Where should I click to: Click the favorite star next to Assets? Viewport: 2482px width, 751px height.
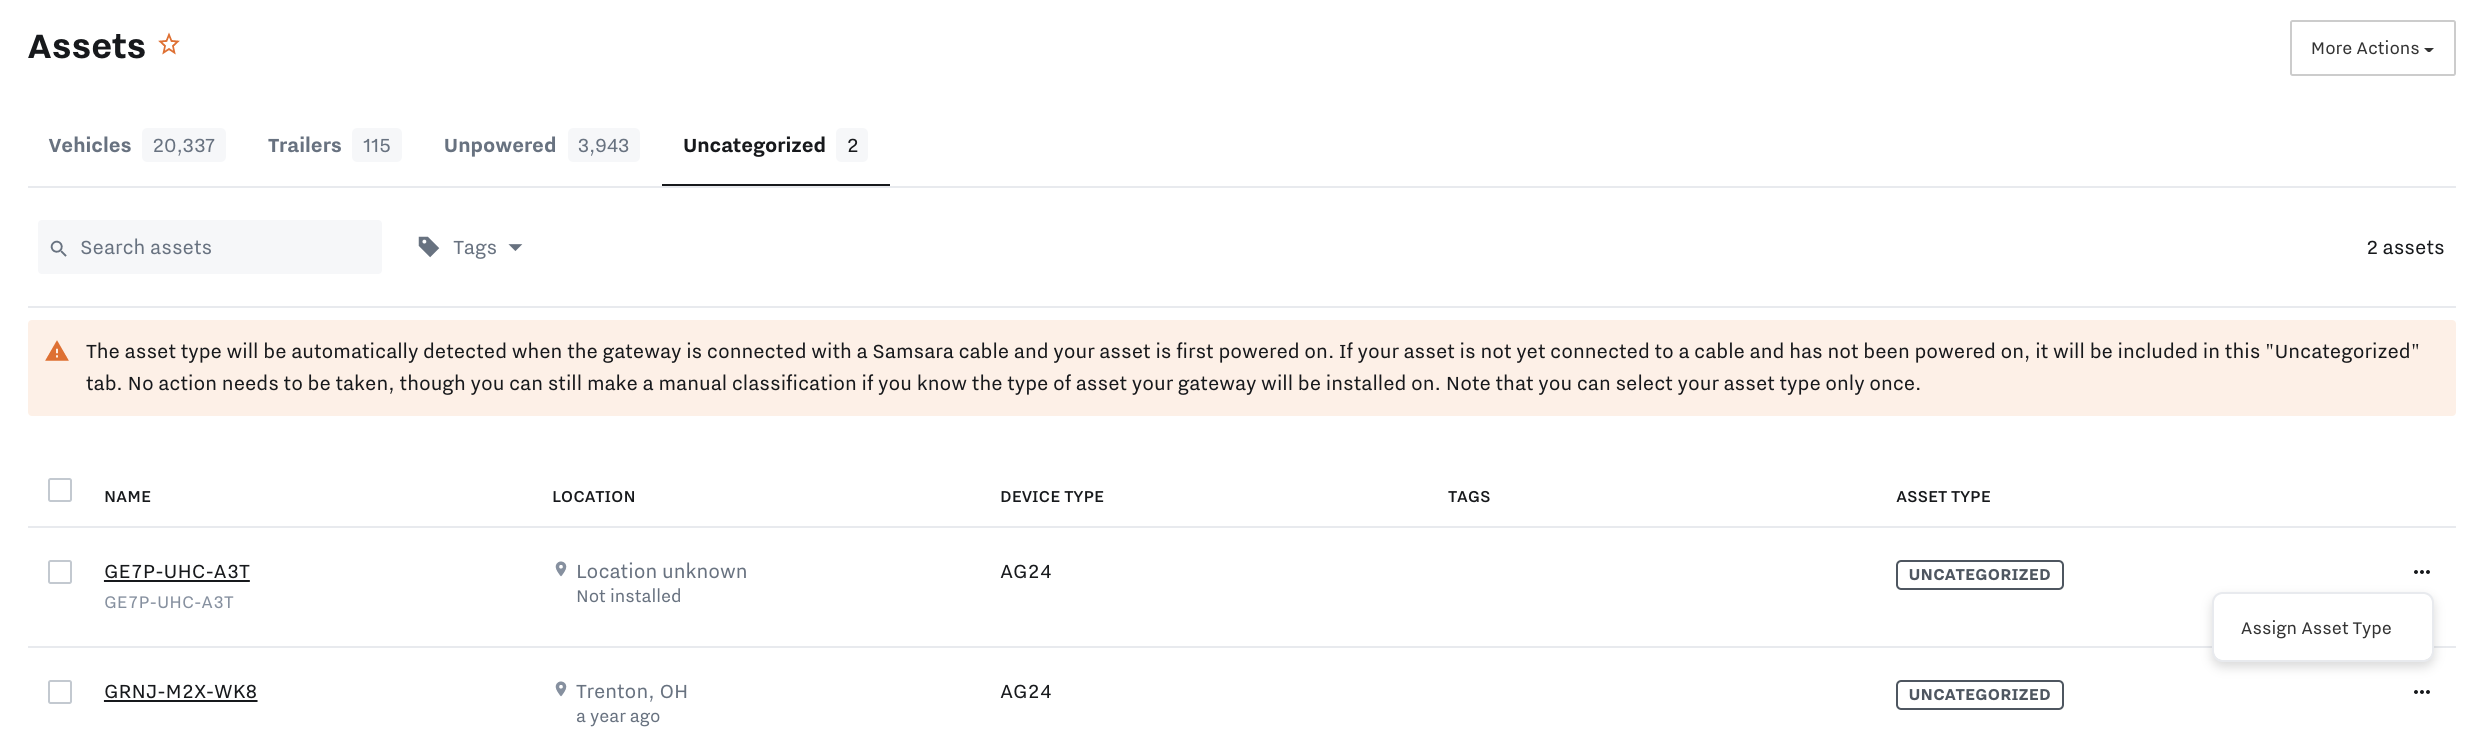point(169,45)
